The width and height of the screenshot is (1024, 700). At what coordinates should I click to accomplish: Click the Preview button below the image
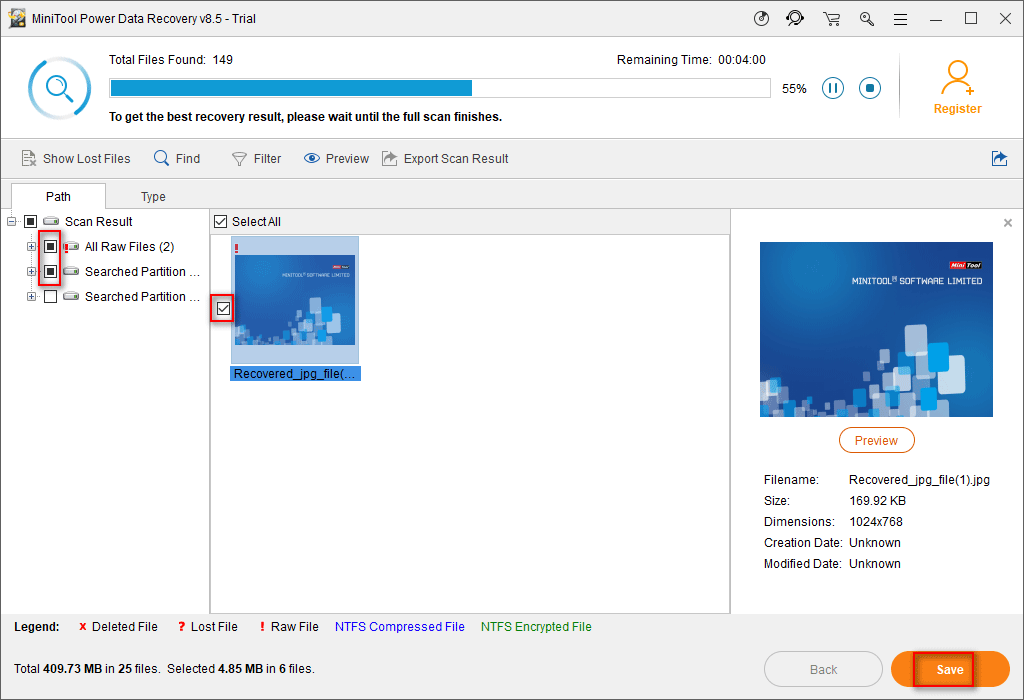[876, 440]
